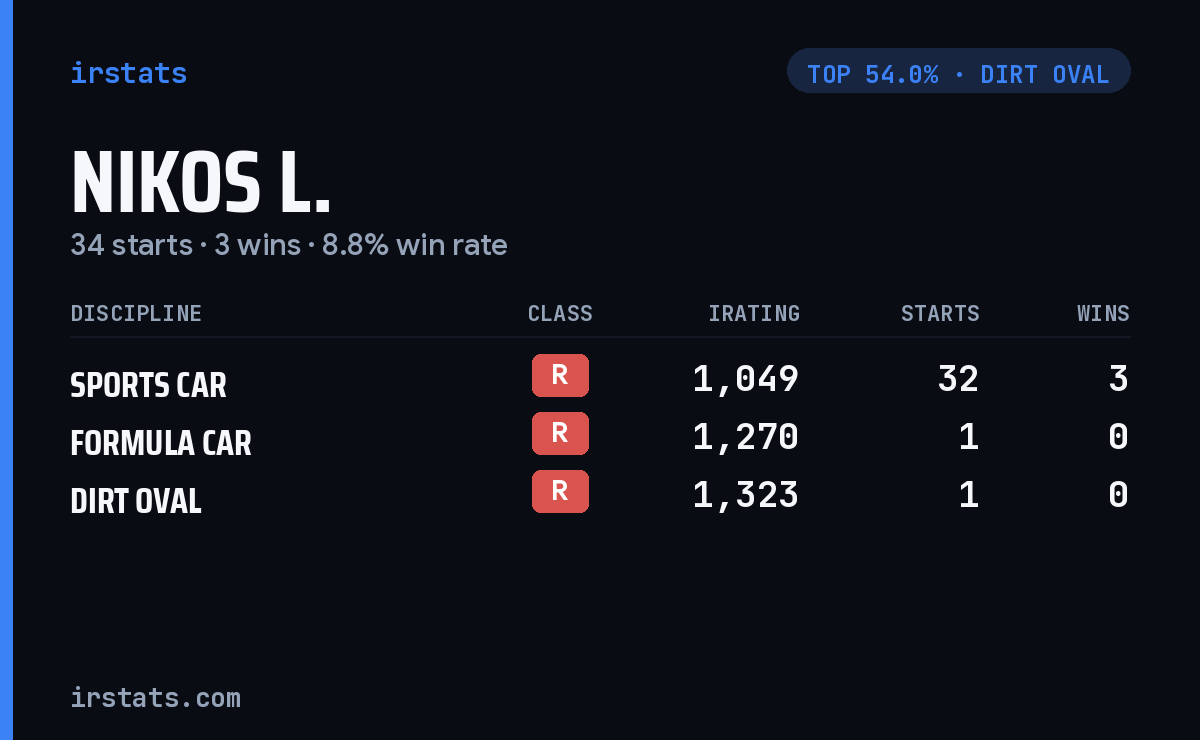Click the R class badge for Formula Car
This screenshot has width=1200, height=740.
pyautogui.click(x=560, y=434)
